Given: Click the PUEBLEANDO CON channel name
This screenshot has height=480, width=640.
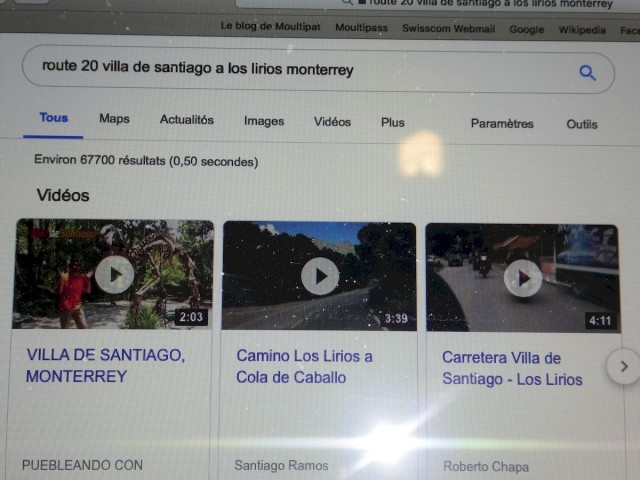Looking at the screenshot, I should tap(82, 465).
